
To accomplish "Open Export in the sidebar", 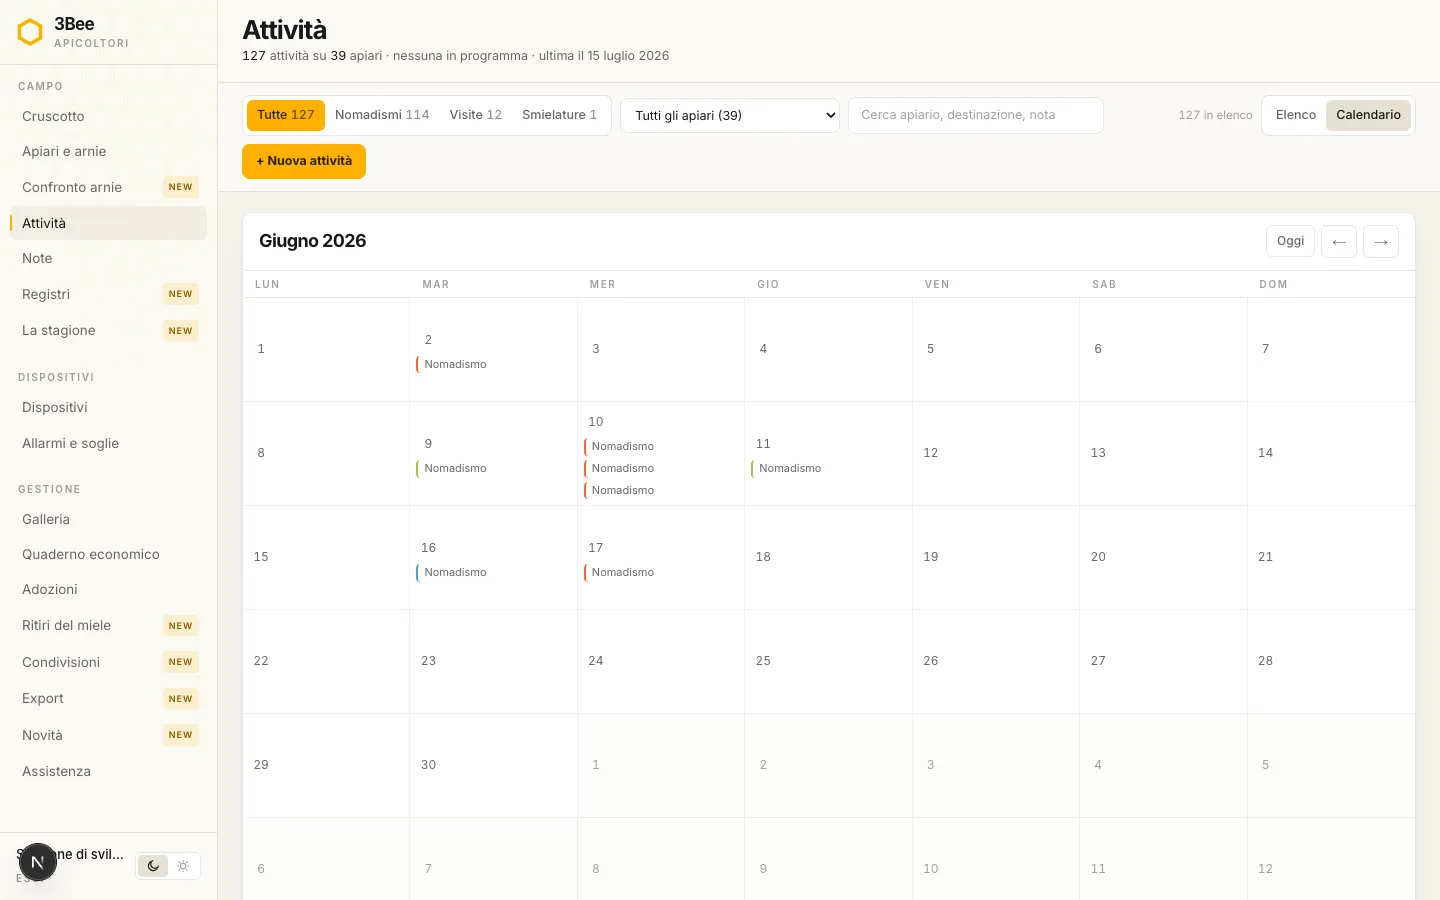I will 108,698.
